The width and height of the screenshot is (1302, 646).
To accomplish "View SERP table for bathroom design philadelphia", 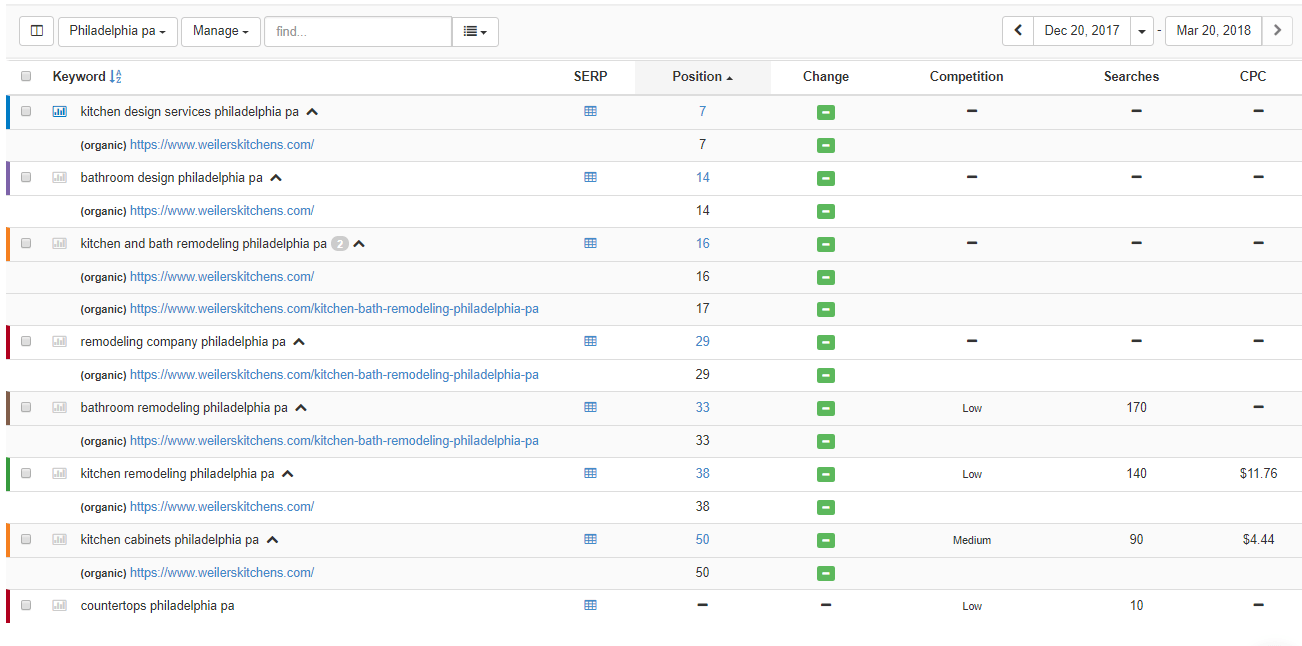I will pos(590,177).
